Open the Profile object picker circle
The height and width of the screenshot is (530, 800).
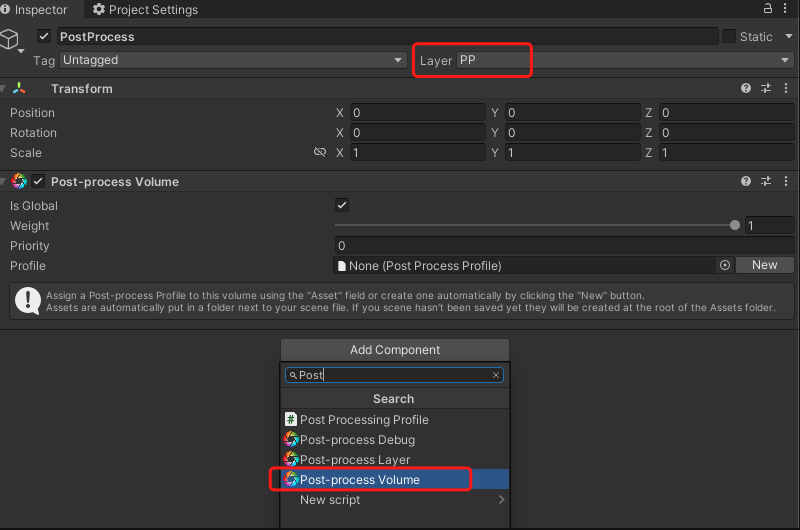tap(725, 266)
